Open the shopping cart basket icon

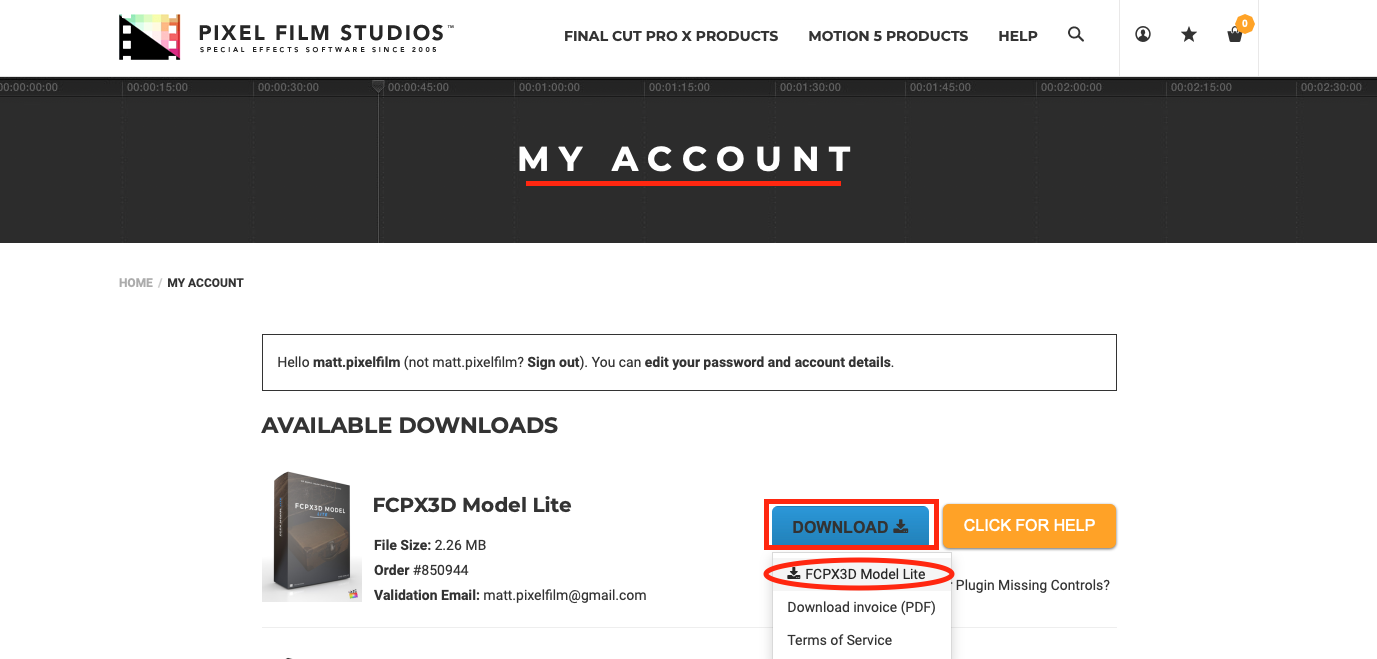tap(1236, 34)
